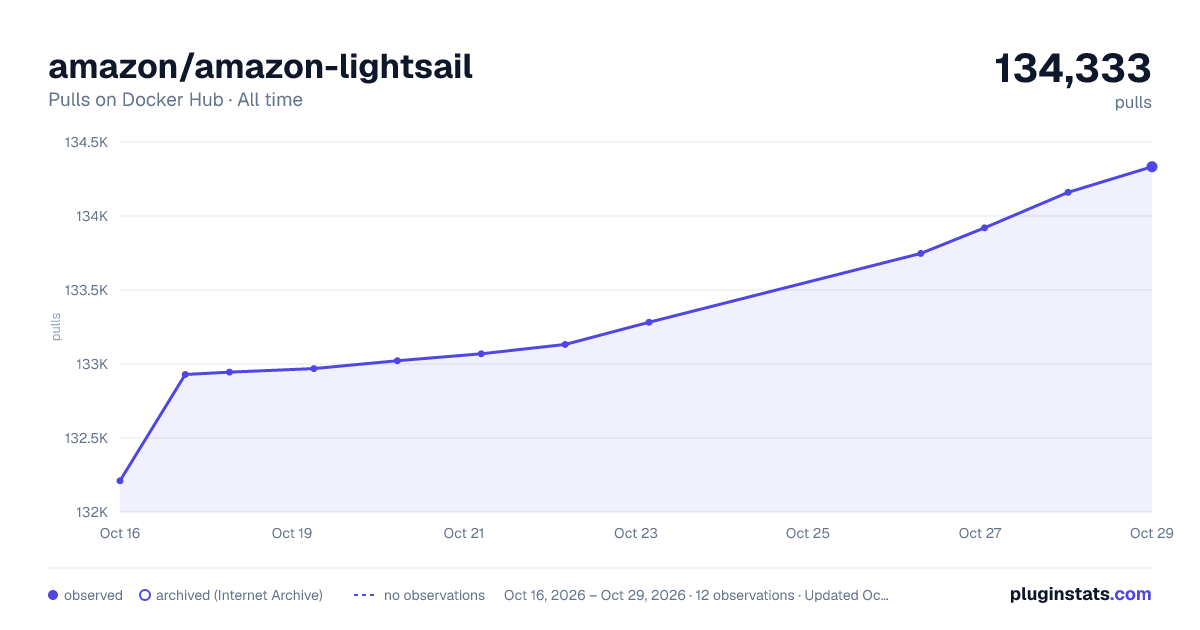Select the data point above Oct 27

(985, 228)
